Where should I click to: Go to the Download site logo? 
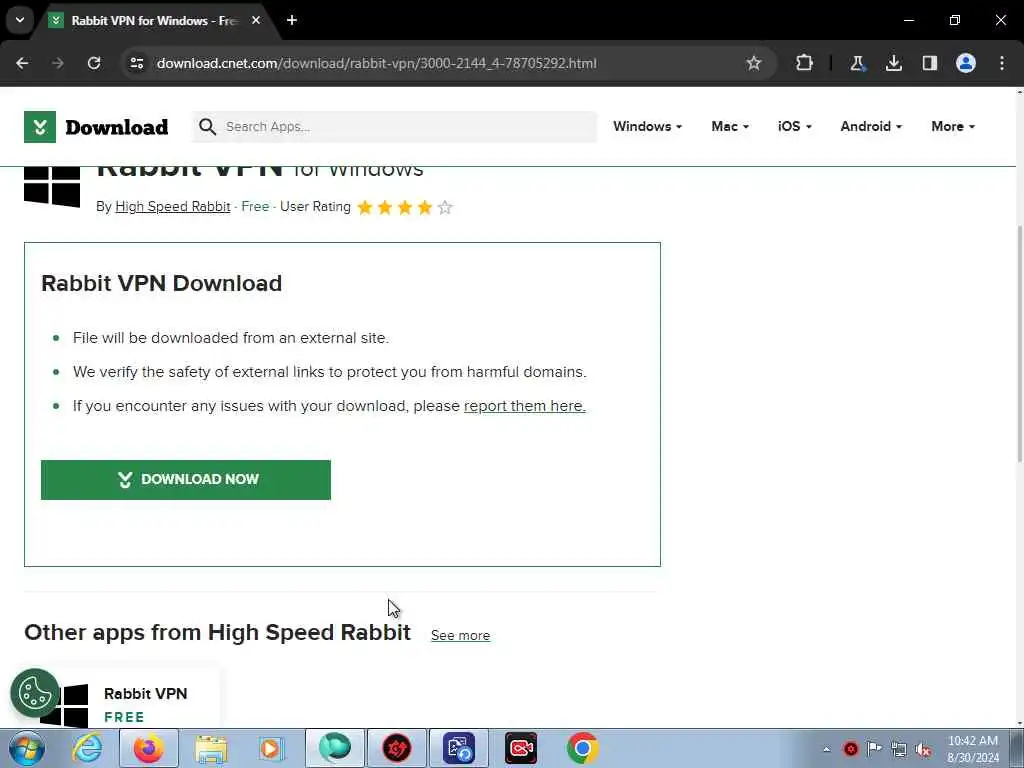[96, 127]
